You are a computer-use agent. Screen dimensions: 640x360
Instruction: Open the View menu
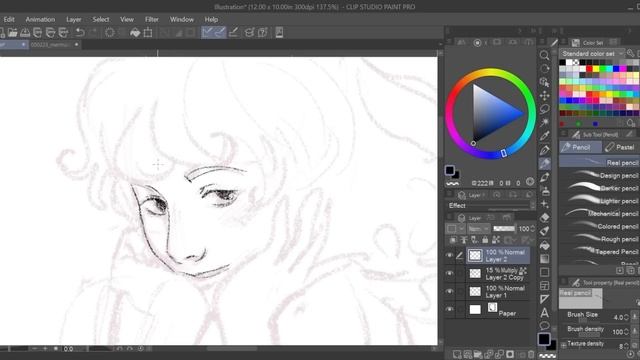pos(127,19)
